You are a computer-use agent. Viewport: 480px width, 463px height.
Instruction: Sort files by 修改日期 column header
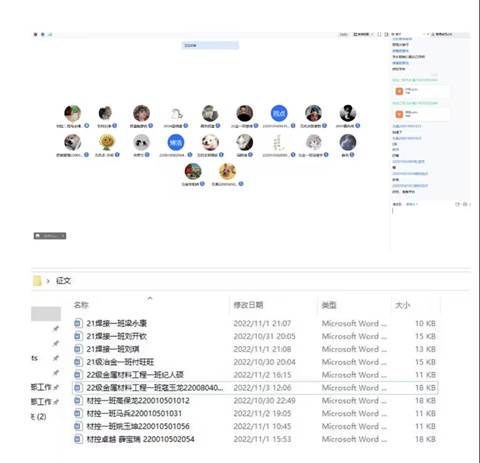(248, 305)
